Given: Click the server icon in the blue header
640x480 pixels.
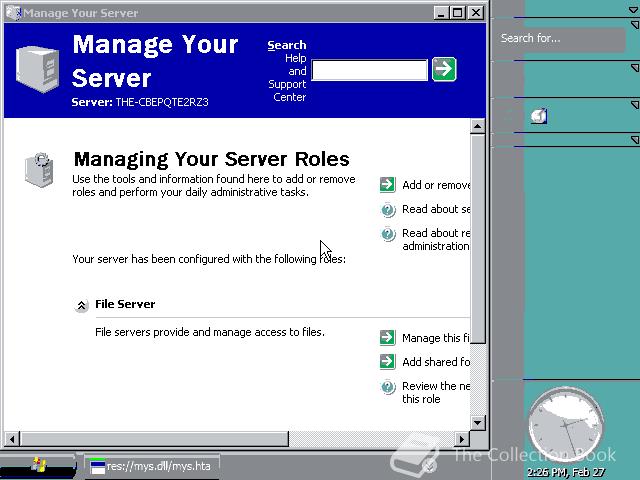Looking at the screenshot, I should (x=38, y=69).
